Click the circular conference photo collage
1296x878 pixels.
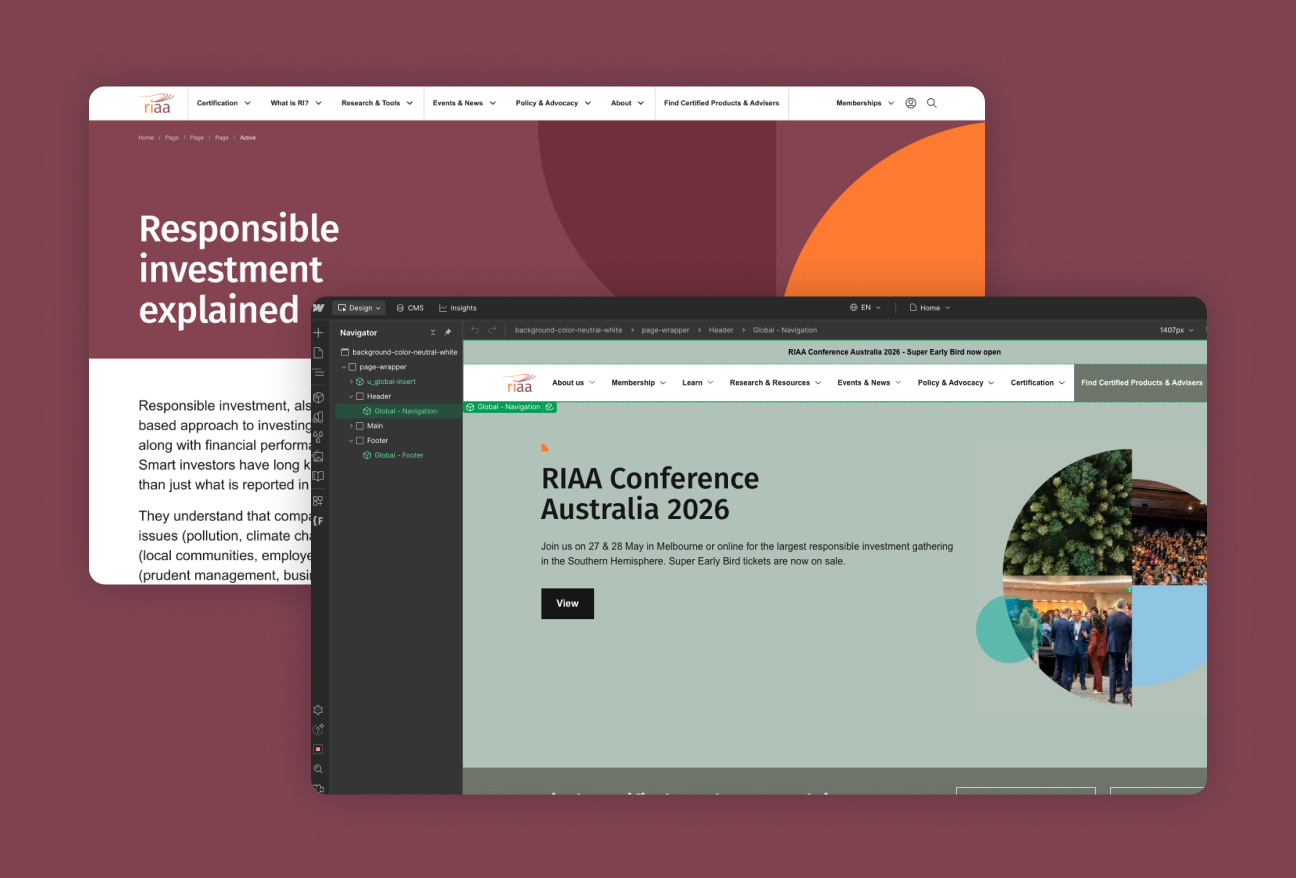[x=1093, y=578]
